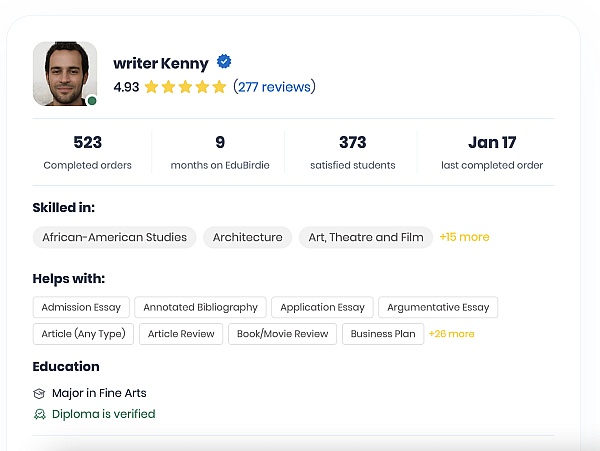
Task: Click the graduation cap icon beside Major in Fine Arts
Action: [39, 394]
